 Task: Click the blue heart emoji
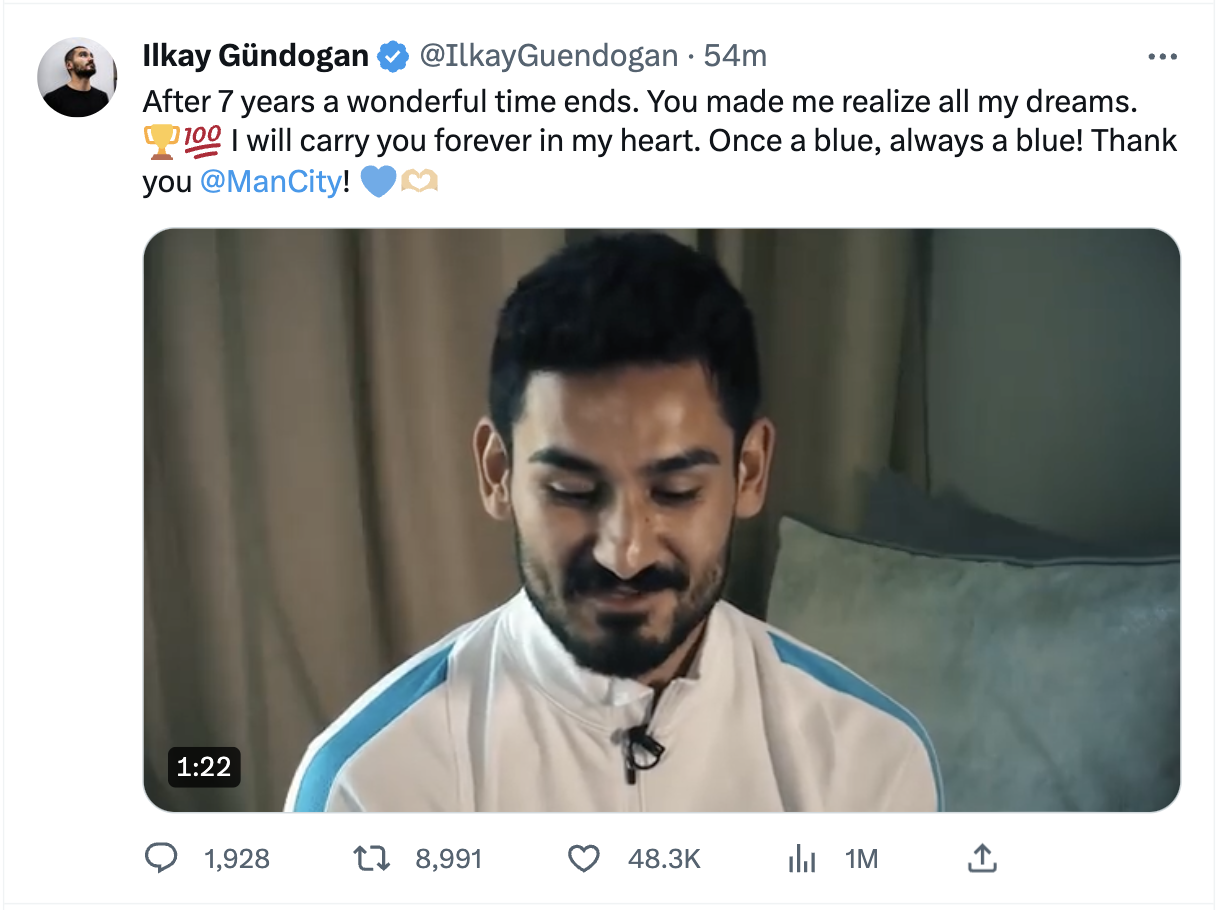(x=378, y=184)
